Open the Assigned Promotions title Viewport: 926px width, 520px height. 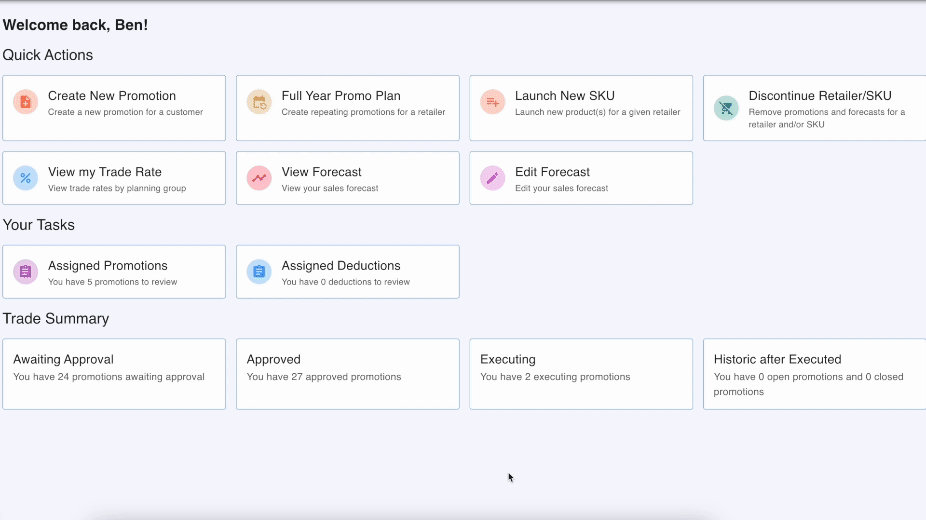click(x=107, y=266)
